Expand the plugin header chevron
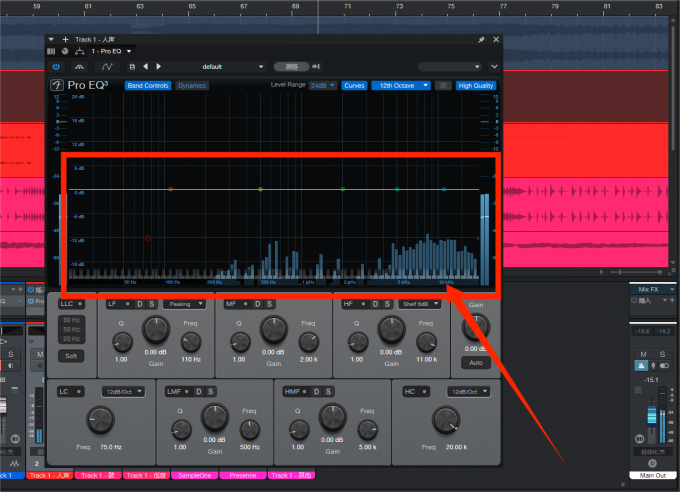This screenshot has width=680, height=492. [x=494, y=67]
